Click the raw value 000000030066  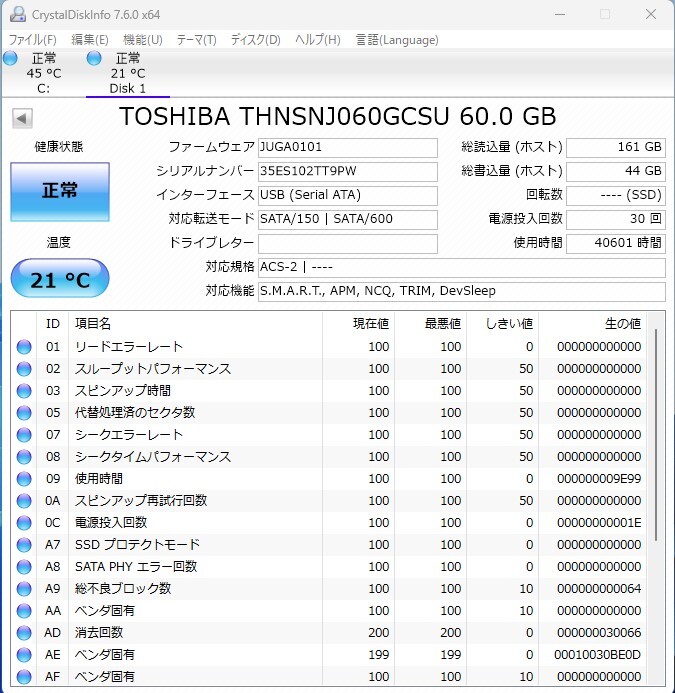599,633
